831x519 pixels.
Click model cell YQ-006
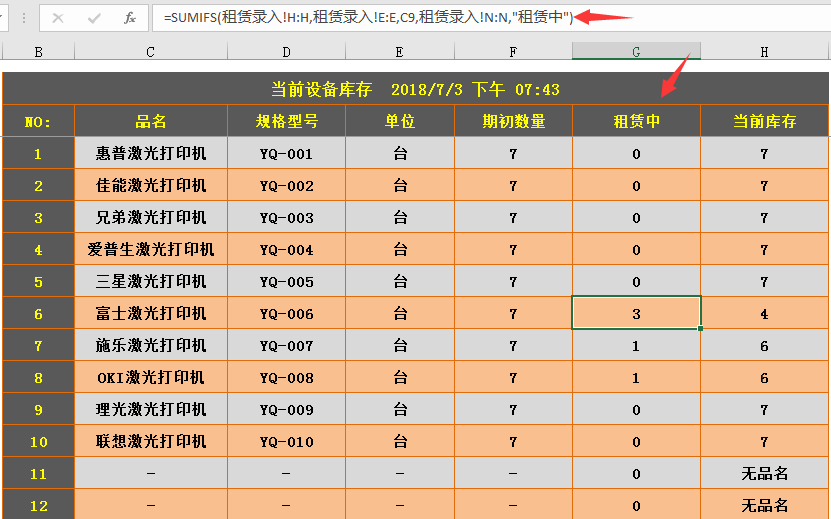(x=286, y=313)
